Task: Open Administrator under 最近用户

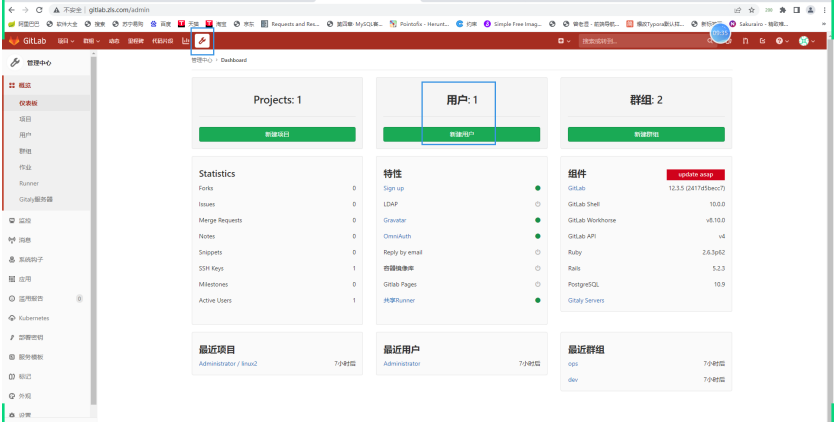Action: pyautogui.click(x=402, y=364)
